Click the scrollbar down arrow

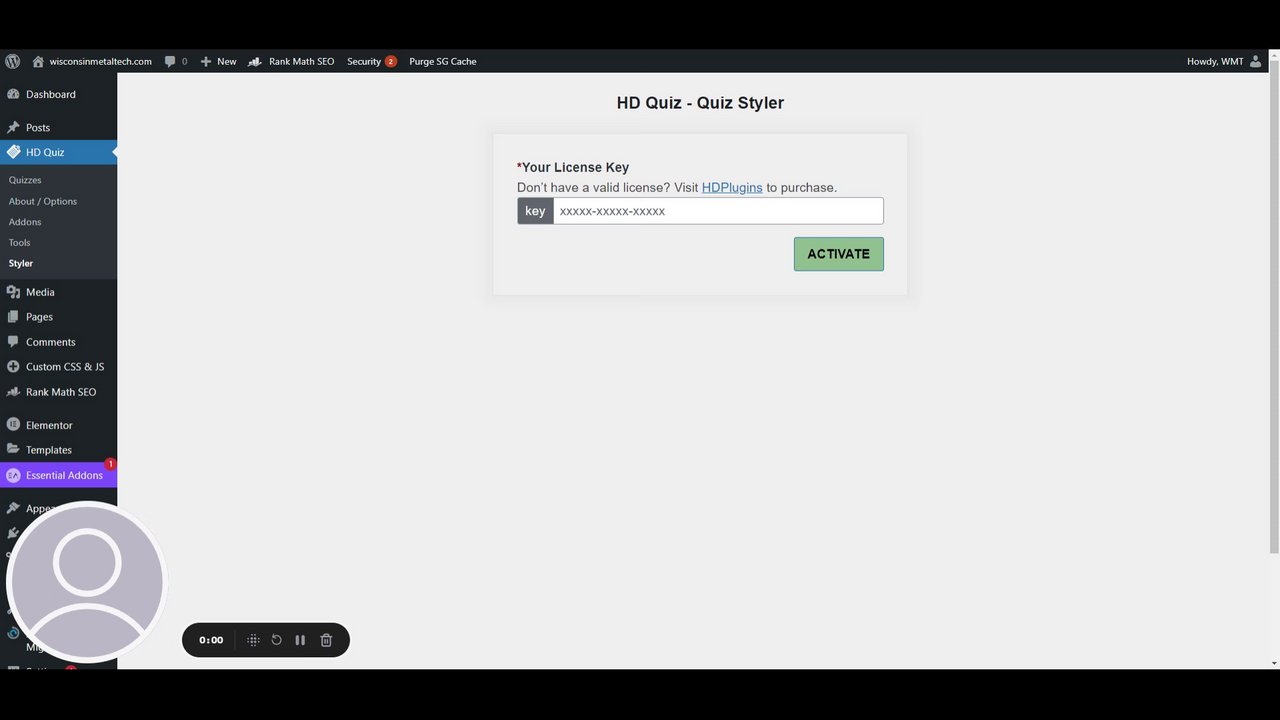click(x=1274, y=663)
